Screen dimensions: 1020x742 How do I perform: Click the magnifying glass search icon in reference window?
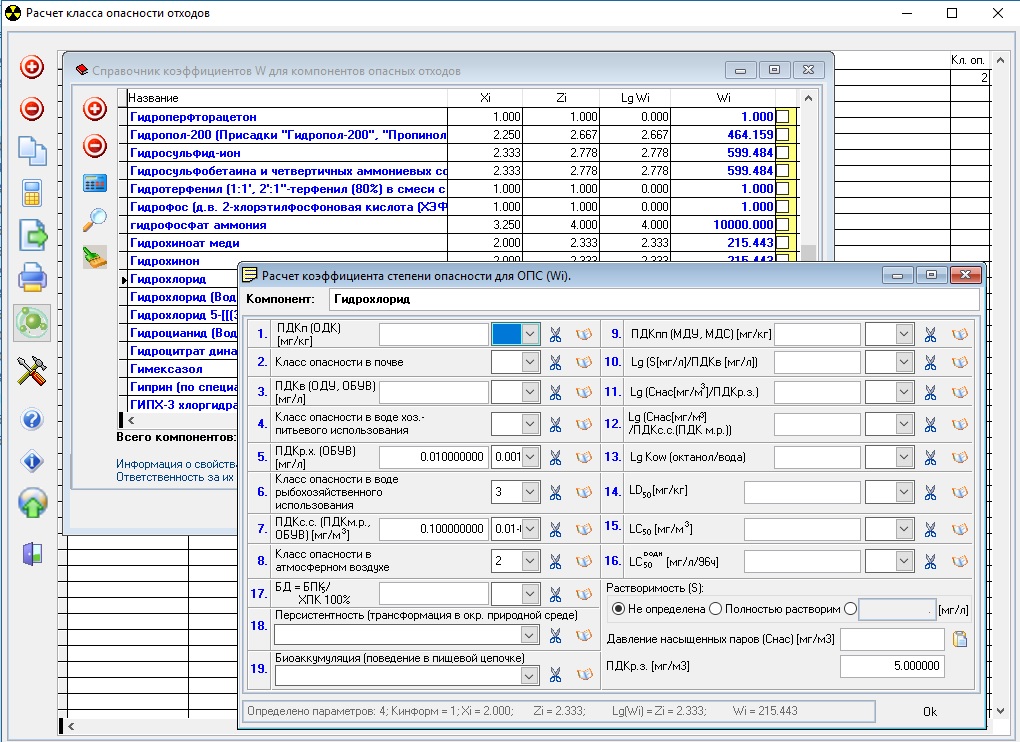tap(95, 219)
